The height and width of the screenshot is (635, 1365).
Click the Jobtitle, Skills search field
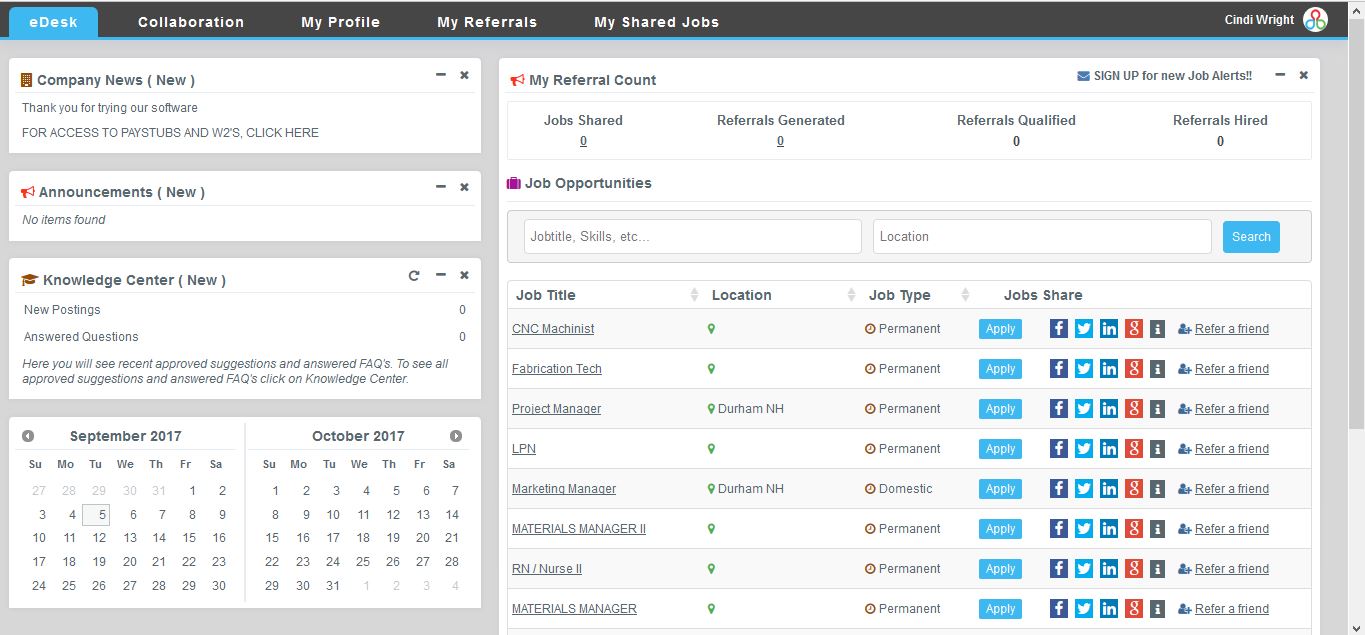(692, 237)
